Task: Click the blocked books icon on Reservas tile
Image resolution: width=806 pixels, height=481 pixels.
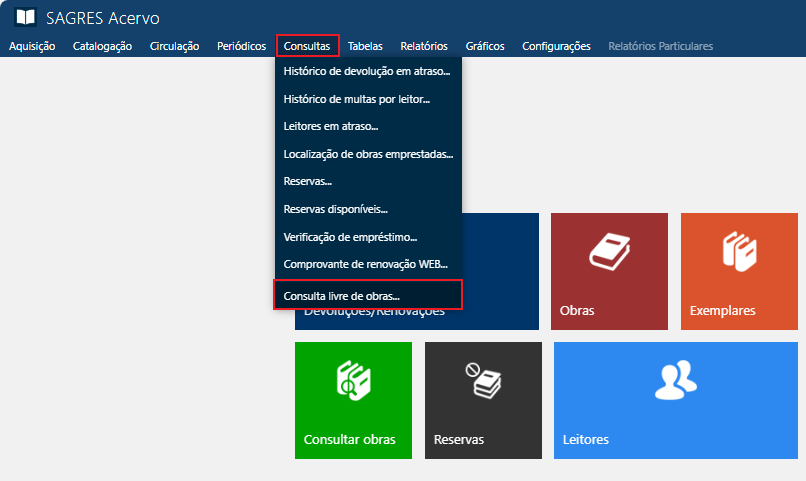Action: 483,380
